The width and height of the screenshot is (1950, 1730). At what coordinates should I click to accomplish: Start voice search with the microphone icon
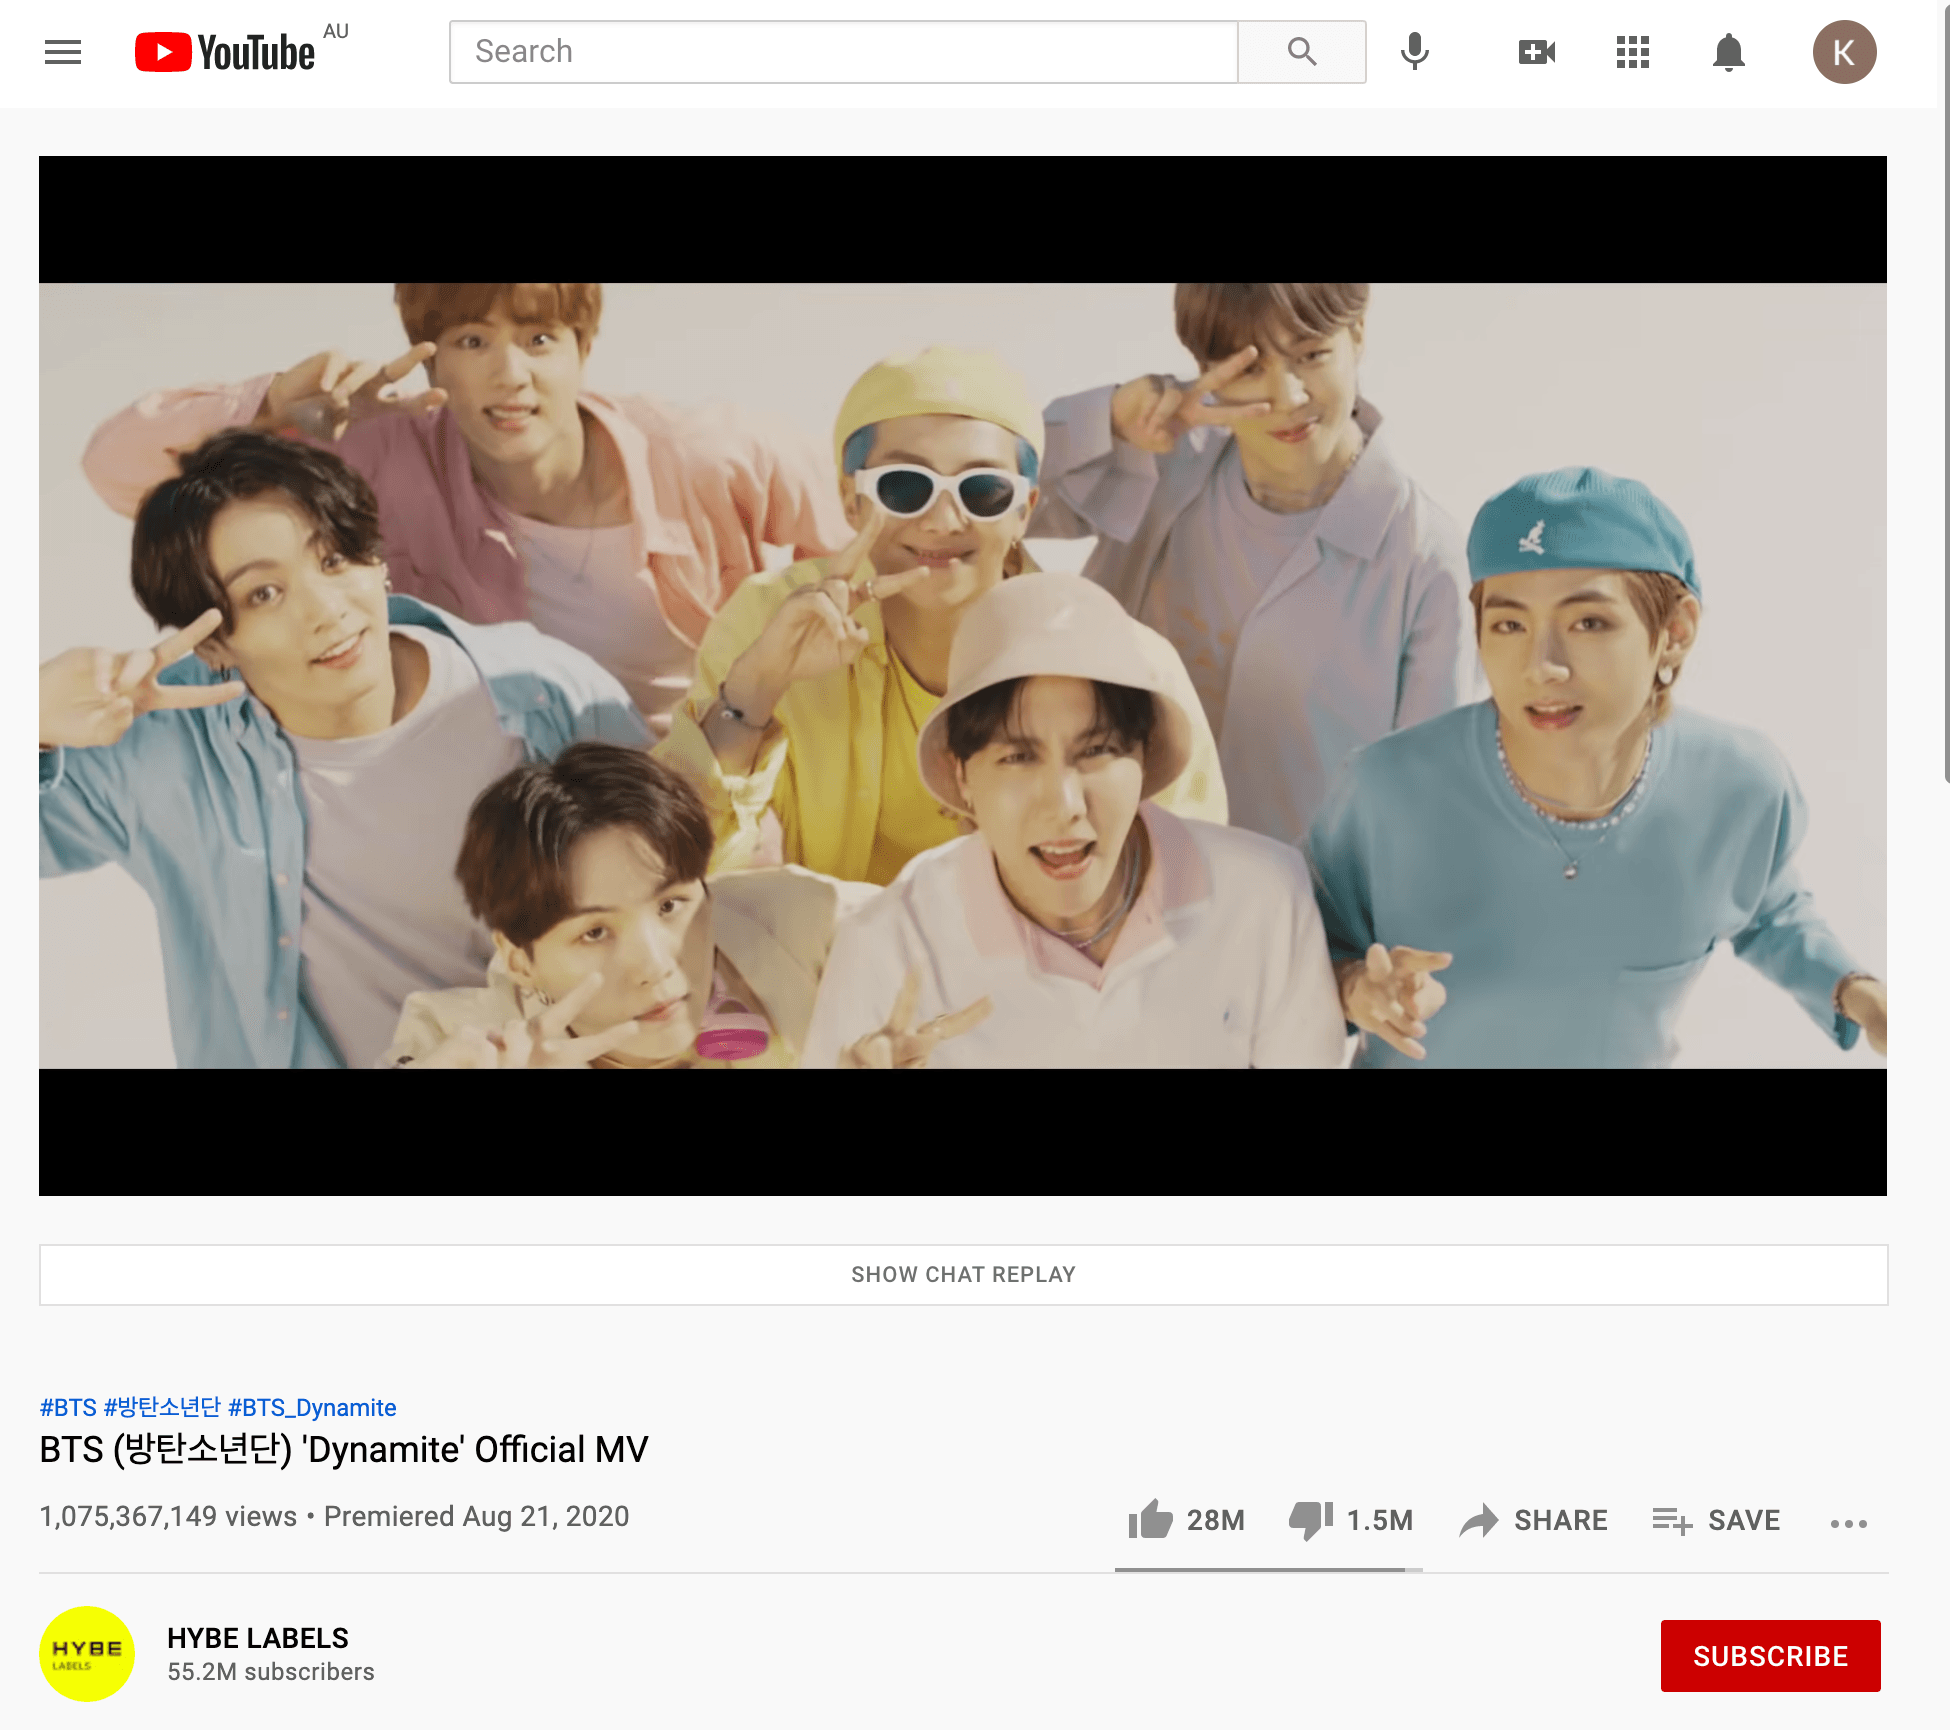pos(1414,52)
